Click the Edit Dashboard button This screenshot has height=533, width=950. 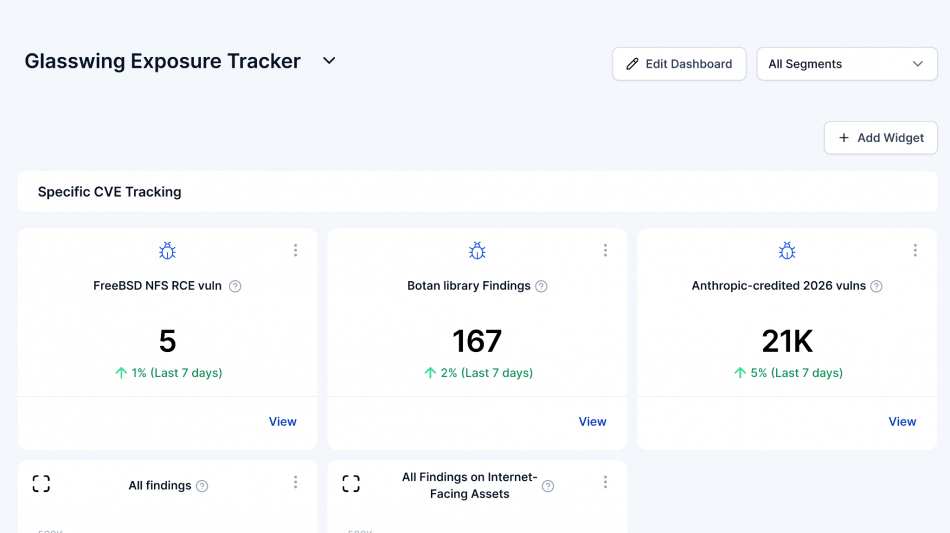pyautogui.click(x=679, y=64)
